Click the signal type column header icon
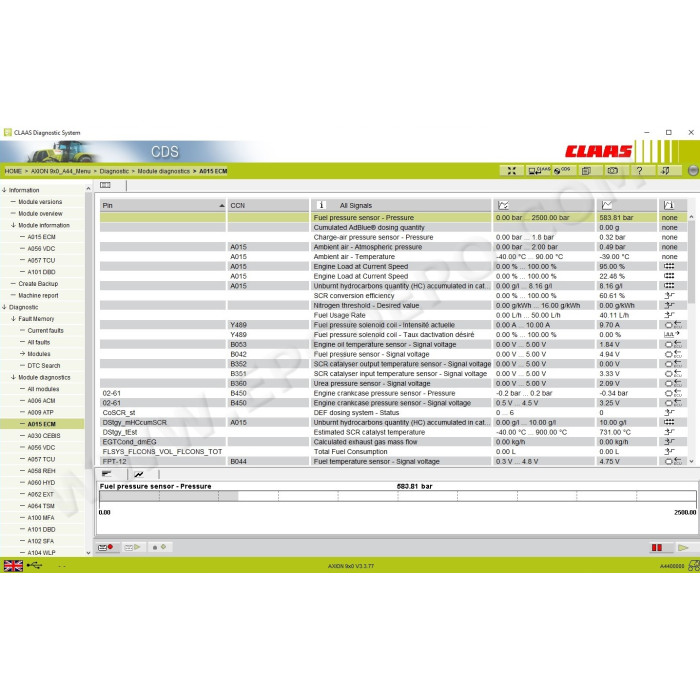 [x=668, y=205]
